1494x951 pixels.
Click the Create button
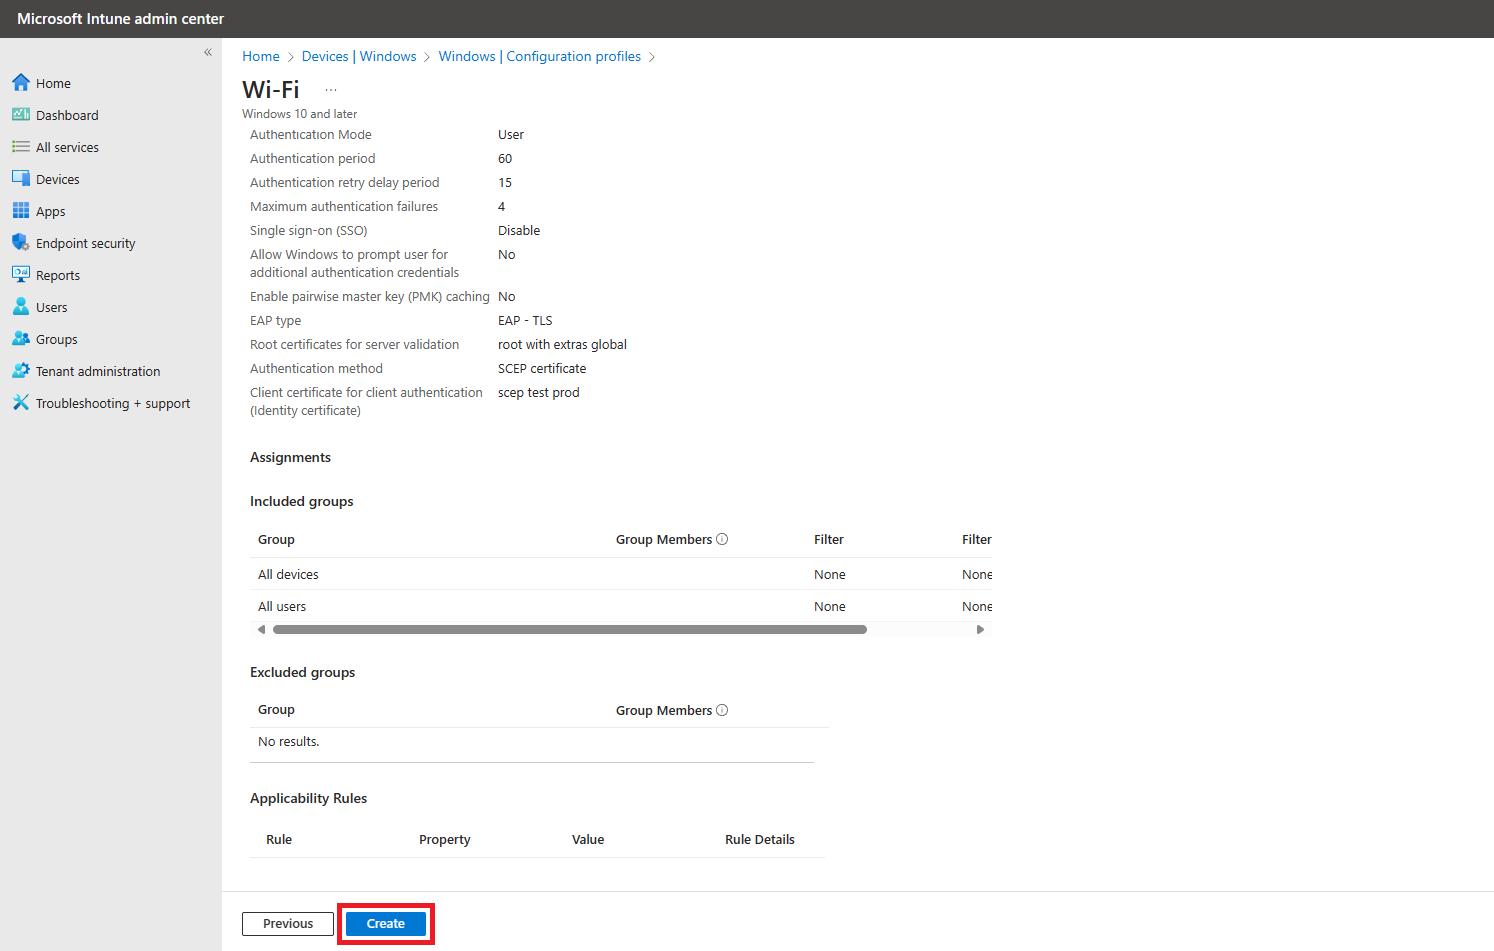coord(386,923)
